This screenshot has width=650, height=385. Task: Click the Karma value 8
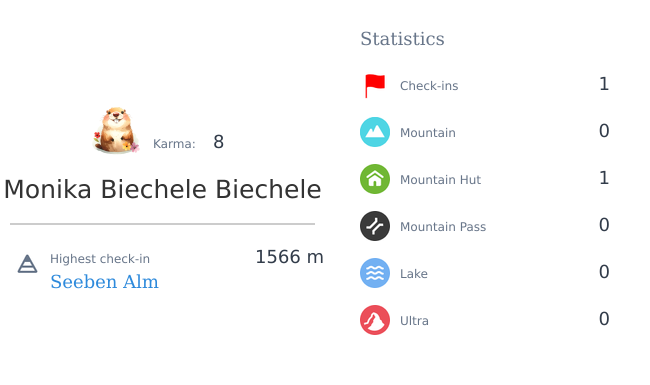point(218,142)
